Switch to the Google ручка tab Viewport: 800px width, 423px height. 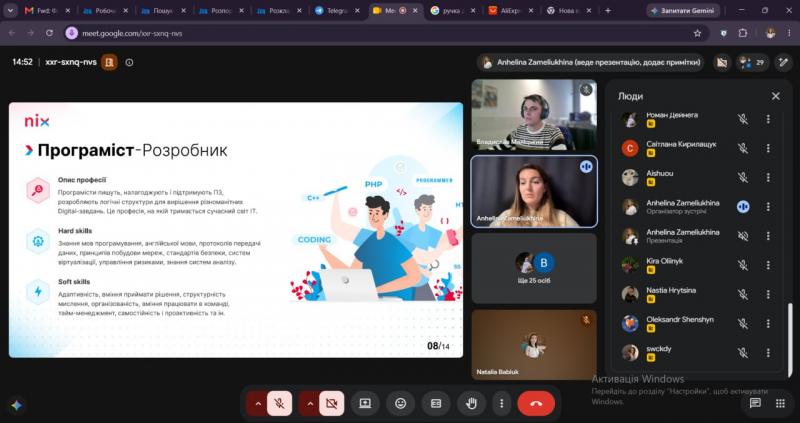click(453, 10)
